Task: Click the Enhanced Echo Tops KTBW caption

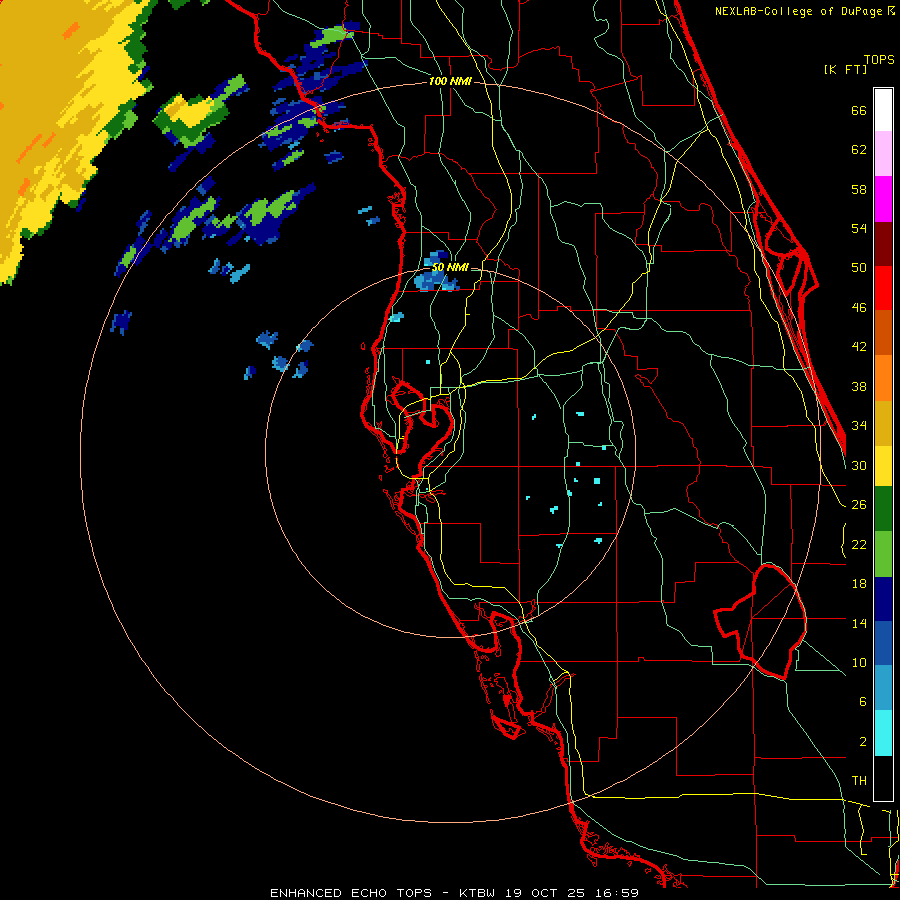Action: tap(454, 893)
